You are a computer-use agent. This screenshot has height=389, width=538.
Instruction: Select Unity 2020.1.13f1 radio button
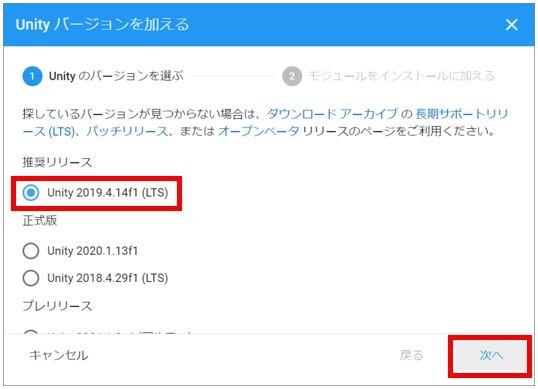coord(31,251)
